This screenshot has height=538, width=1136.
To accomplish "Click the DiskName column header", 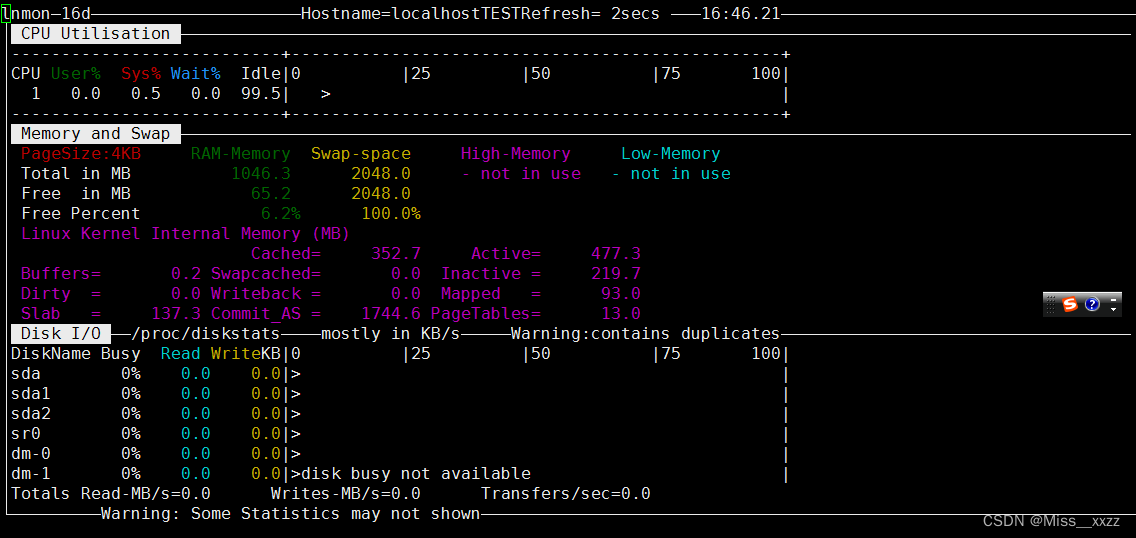I will coord(51,354).
